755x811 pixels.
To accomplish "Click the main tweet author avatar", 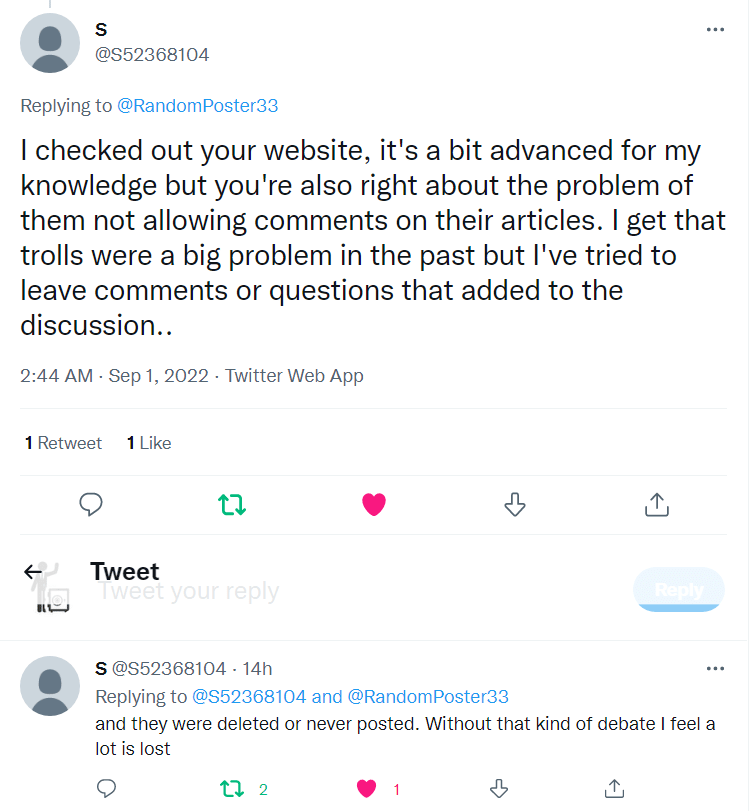I will [x=50, y=42].
